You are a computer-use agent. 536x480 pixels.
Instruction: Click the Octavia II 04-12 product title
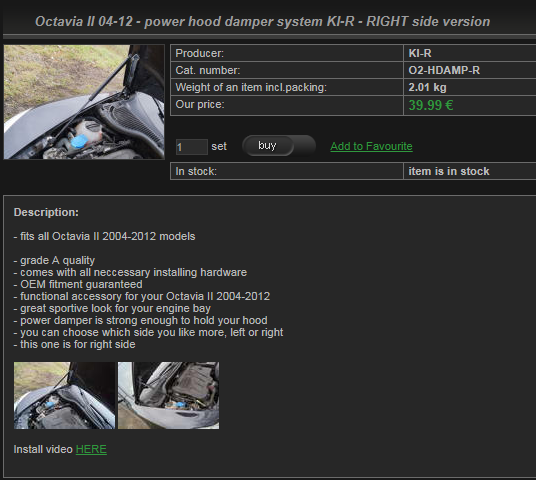tap(263, 22)
